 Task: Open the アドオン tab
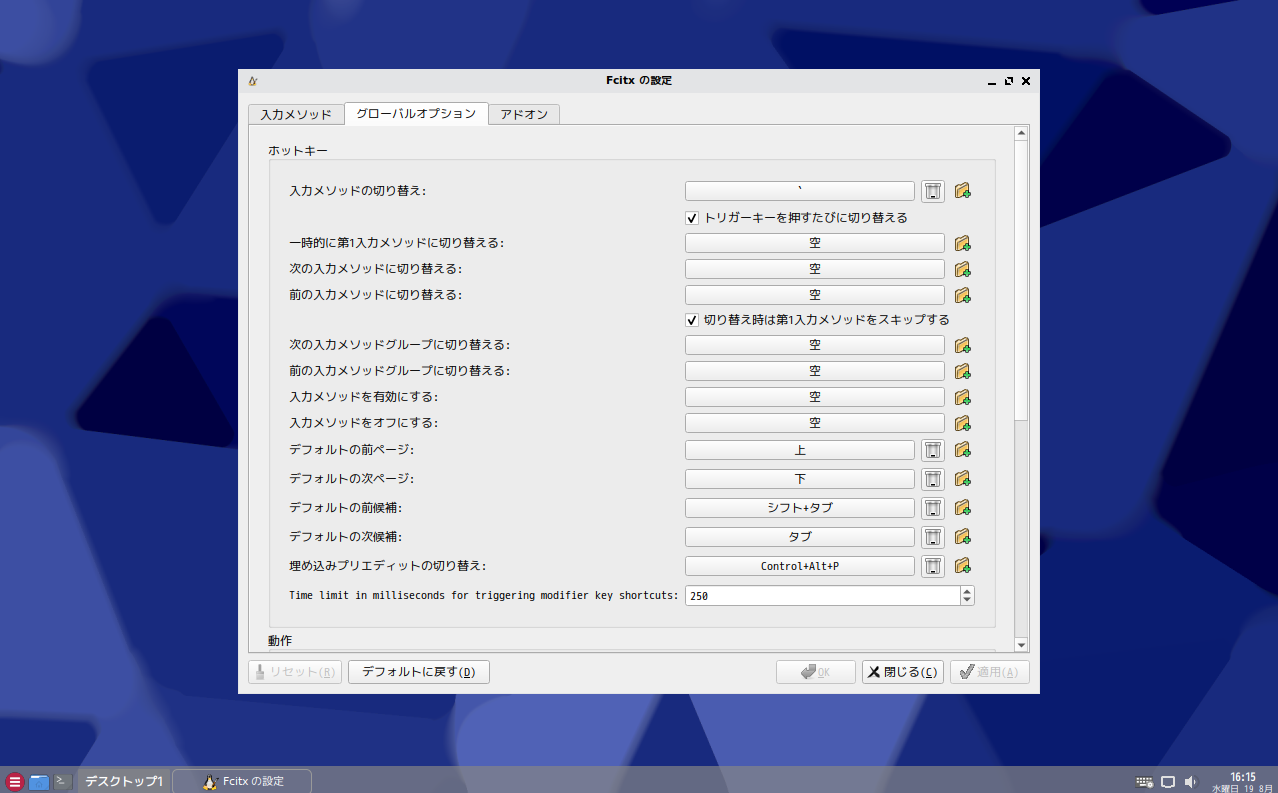pyautogui.click(x=524, y=114)
